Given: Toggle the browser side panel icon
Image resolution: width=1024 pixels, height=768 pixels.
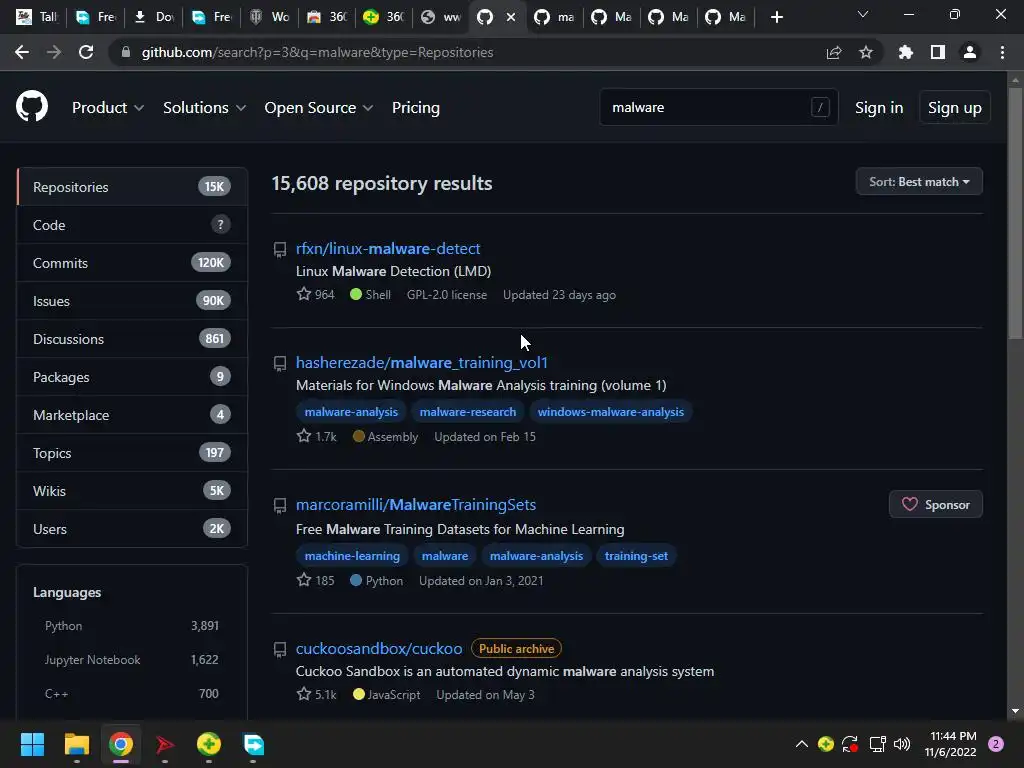Looking at the screenshot, I should [x=938, y=52].
